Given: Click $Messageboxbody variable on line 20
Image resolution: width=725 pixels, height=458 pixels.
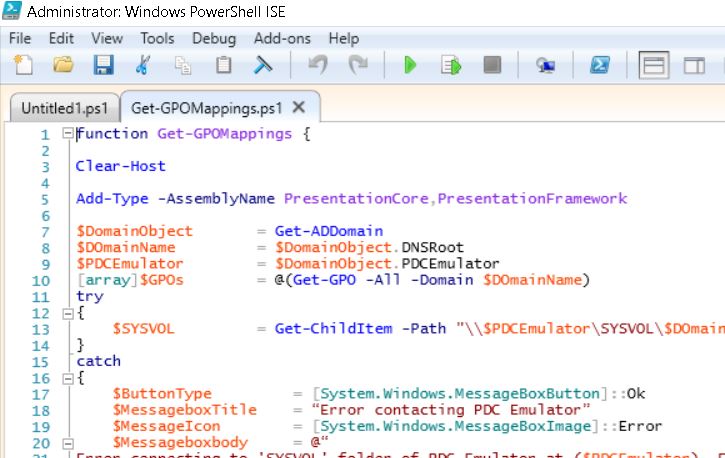Looking at the screenshot, I should pos(180,442).
